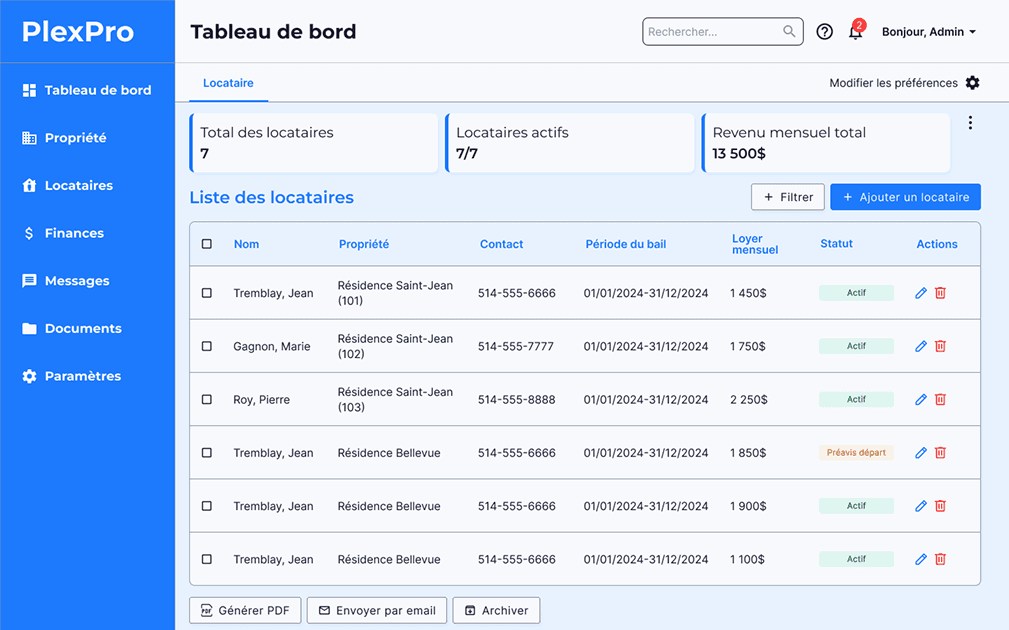Click the Générer PDF button
1009x630 pixels.
point(245,610)
